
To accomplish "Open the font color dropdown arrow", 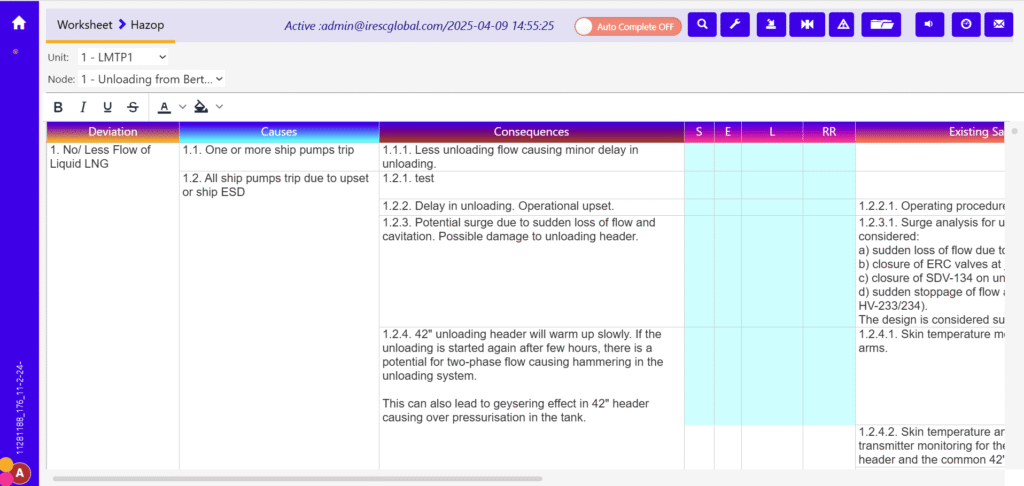I will pos(182,107).
